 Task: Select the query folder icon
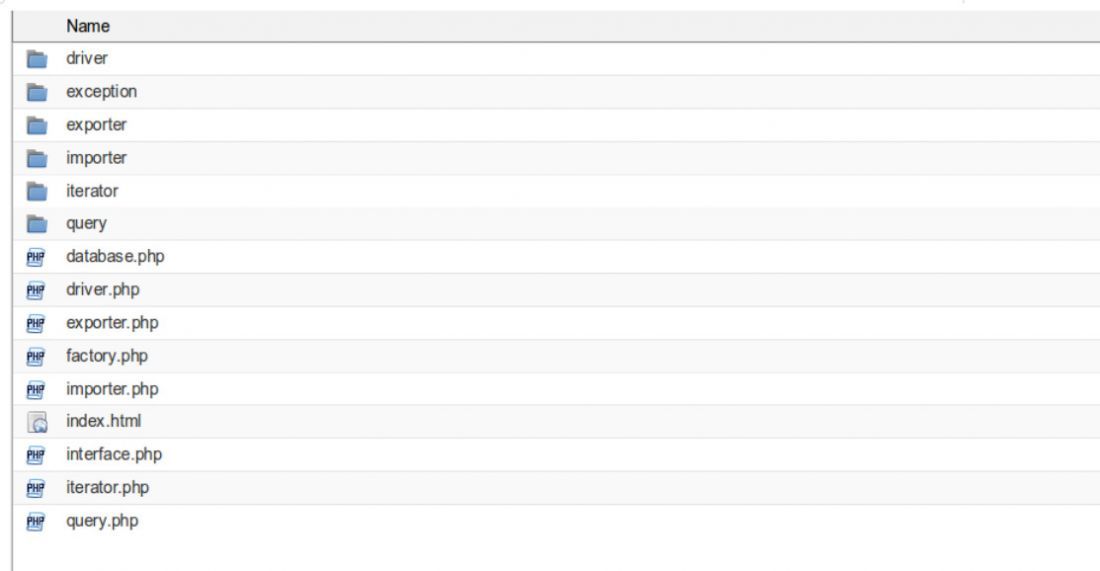click(x=36, y=224)
